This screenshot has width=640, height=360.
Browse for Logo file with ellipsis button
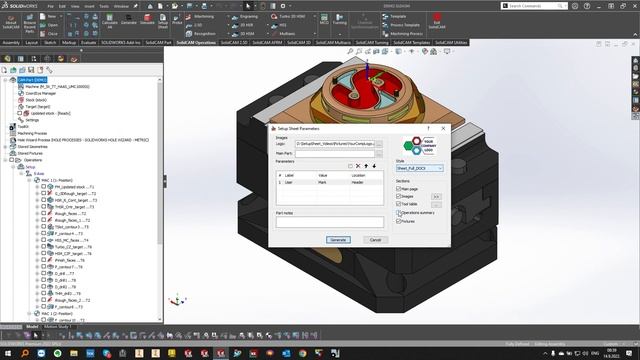pos(379,144)
